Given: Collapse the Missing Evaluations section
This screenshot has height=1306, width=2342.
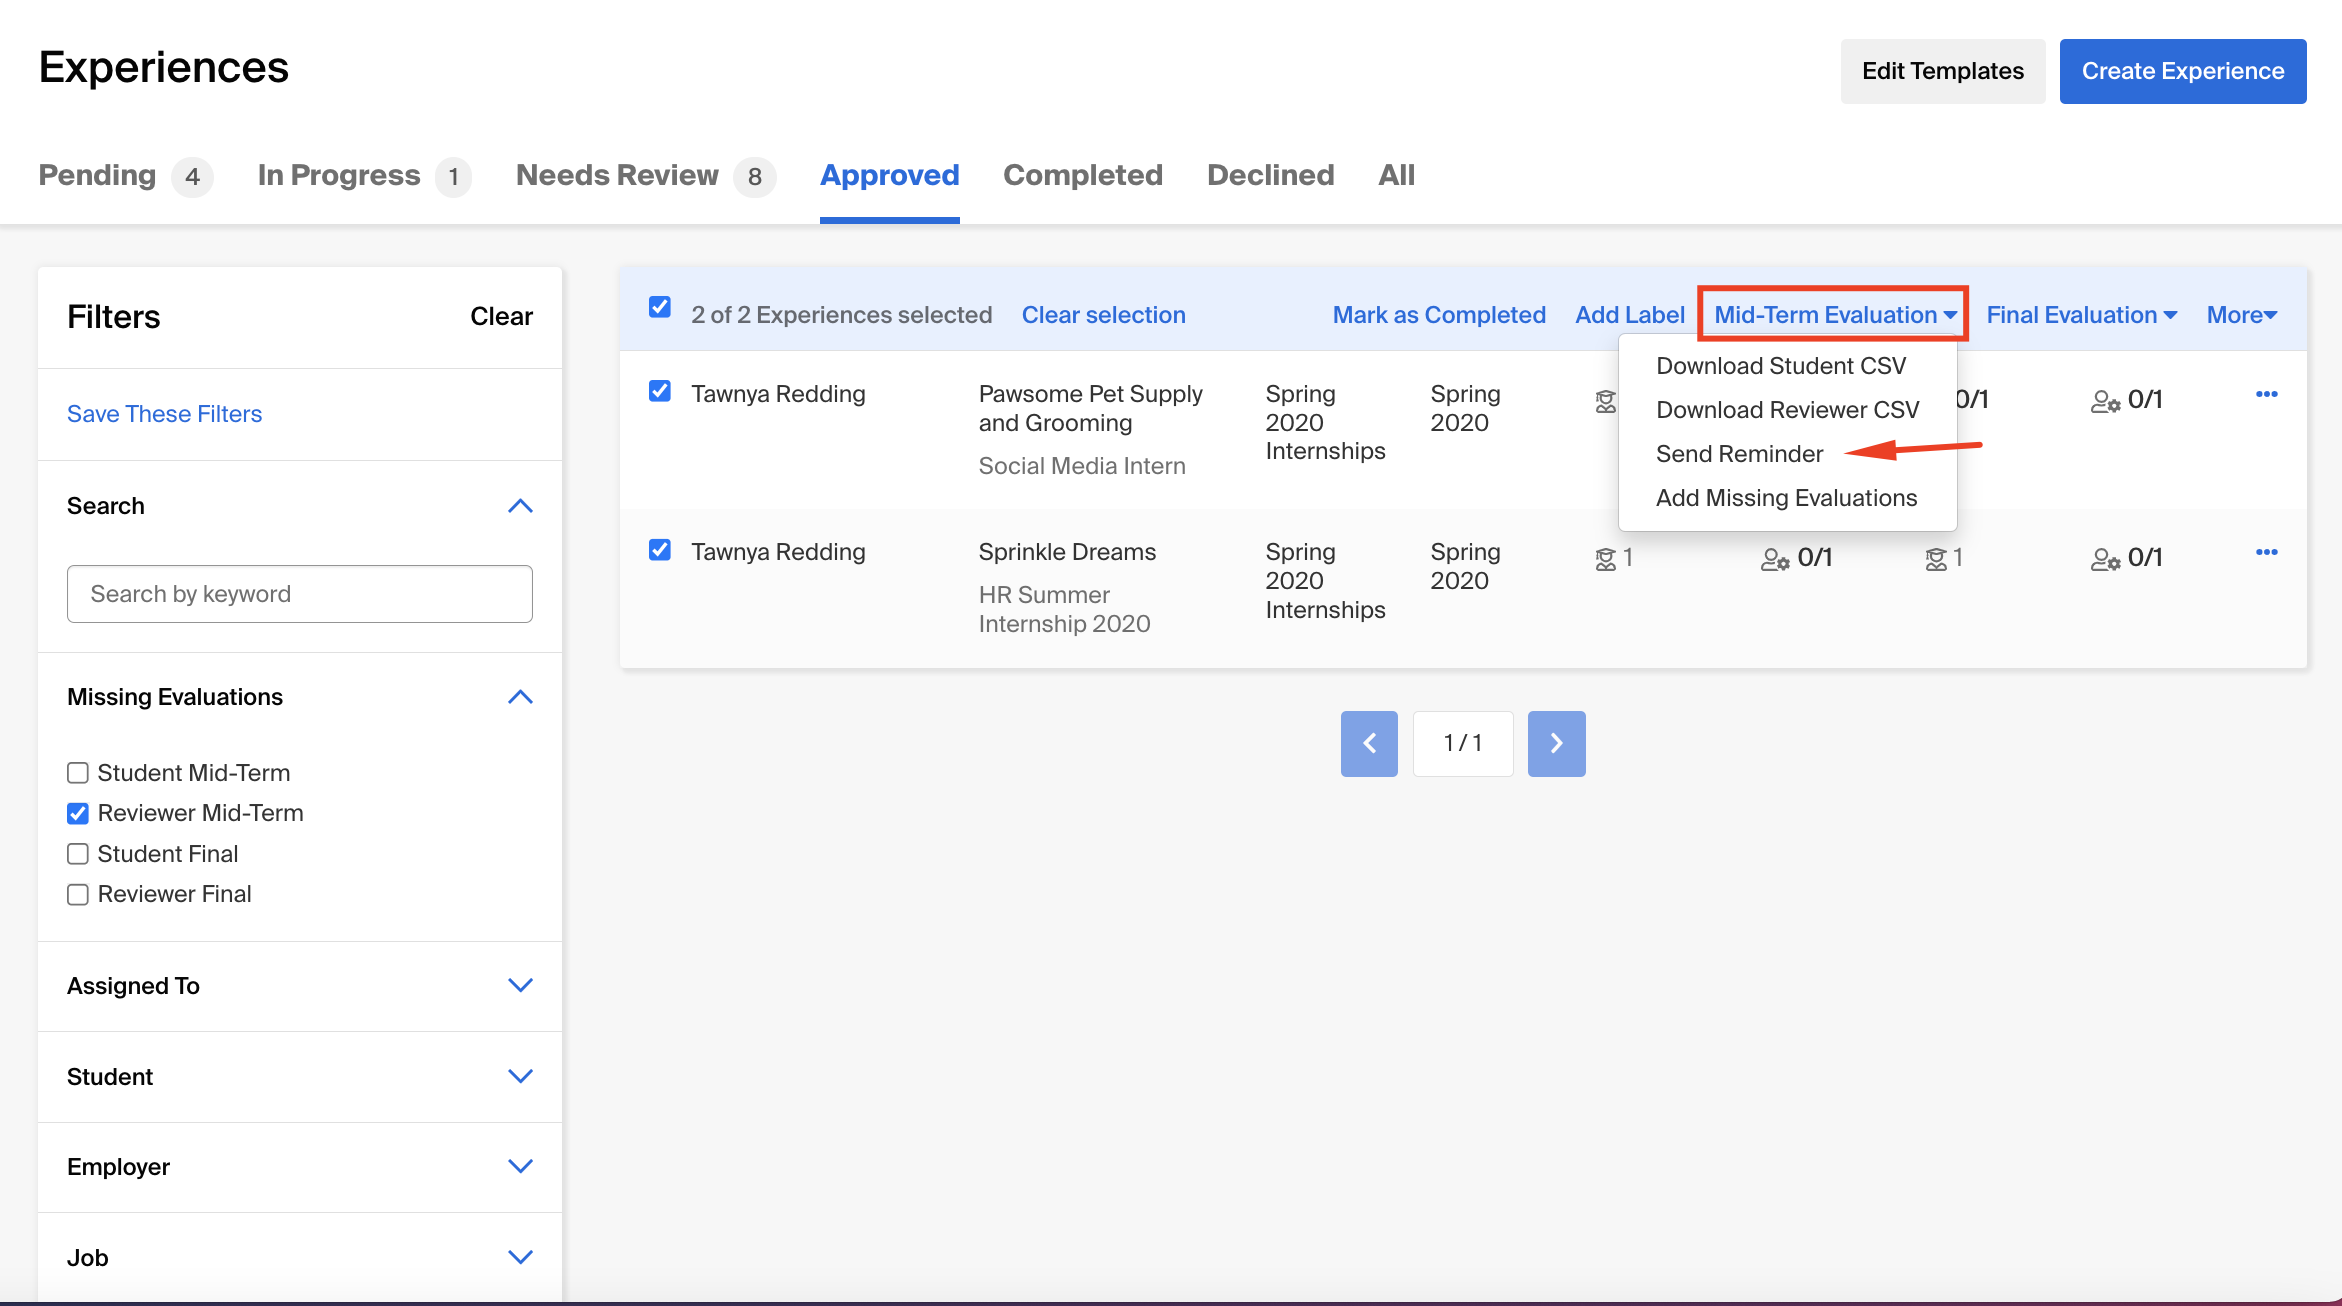Looking at the screenshot, I should pos(520,697).
